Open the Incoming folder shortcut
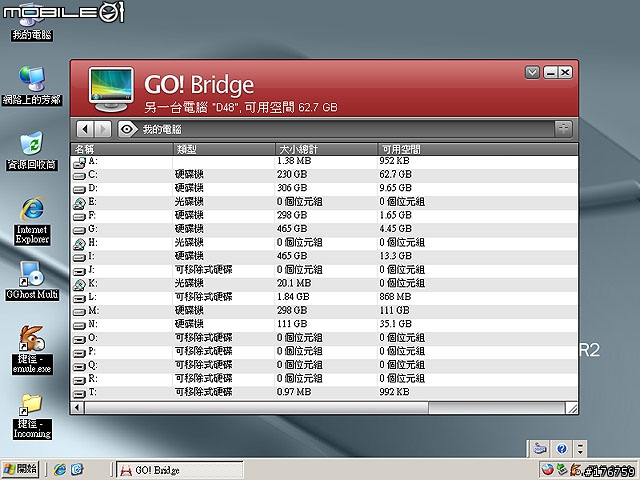The height and width of the screenshot is (480, 640). coord(32,416)
